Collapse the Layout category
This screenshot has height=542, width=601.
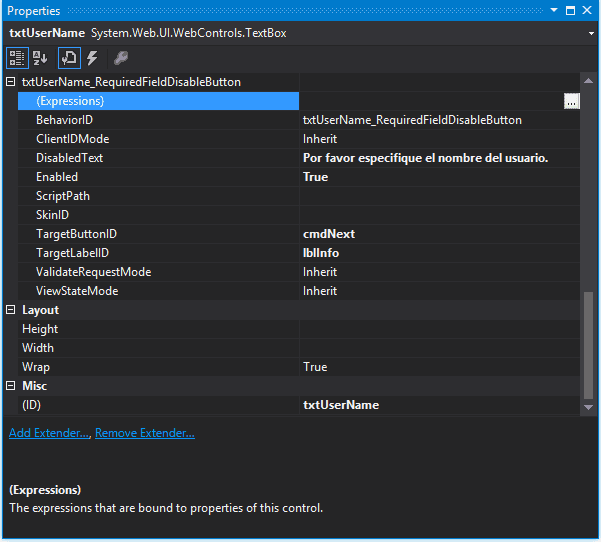(x=11, y=310)
